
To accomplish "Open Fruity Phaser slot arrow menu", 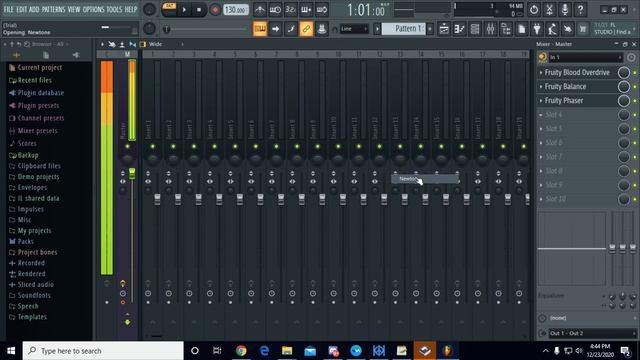I will click(541, 101).
